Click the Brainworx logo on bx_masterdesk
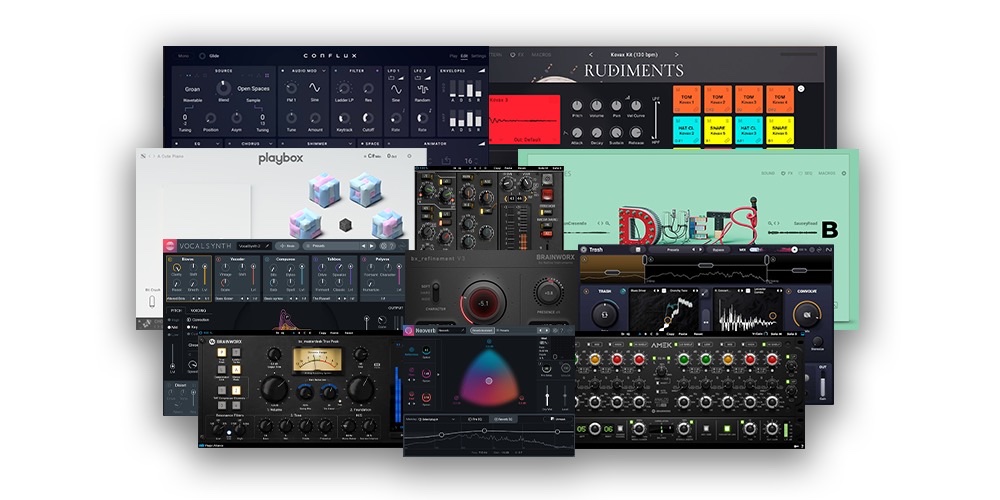The height and width of the screenshot is (500, 1000). pyautogui.click(x=213, y=341)
